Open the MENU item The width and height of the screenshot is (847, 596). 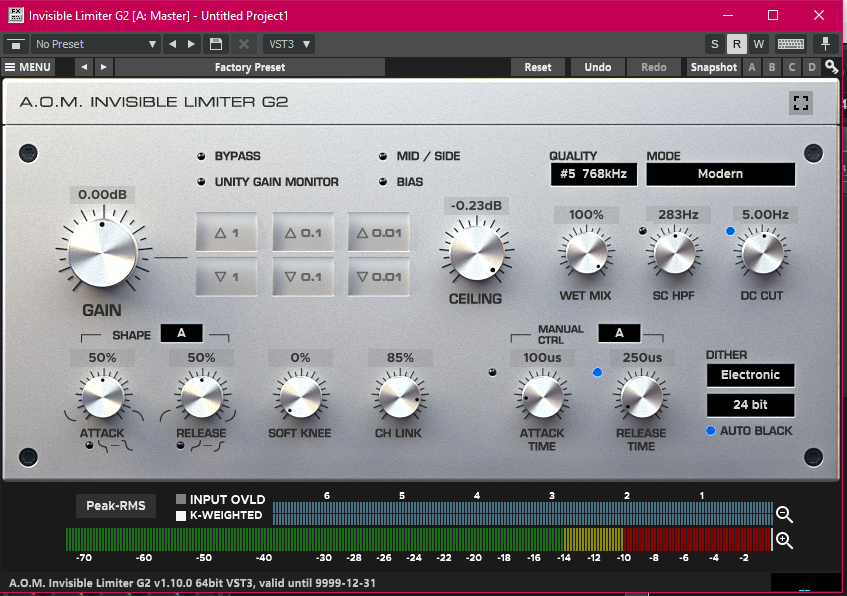28,67
